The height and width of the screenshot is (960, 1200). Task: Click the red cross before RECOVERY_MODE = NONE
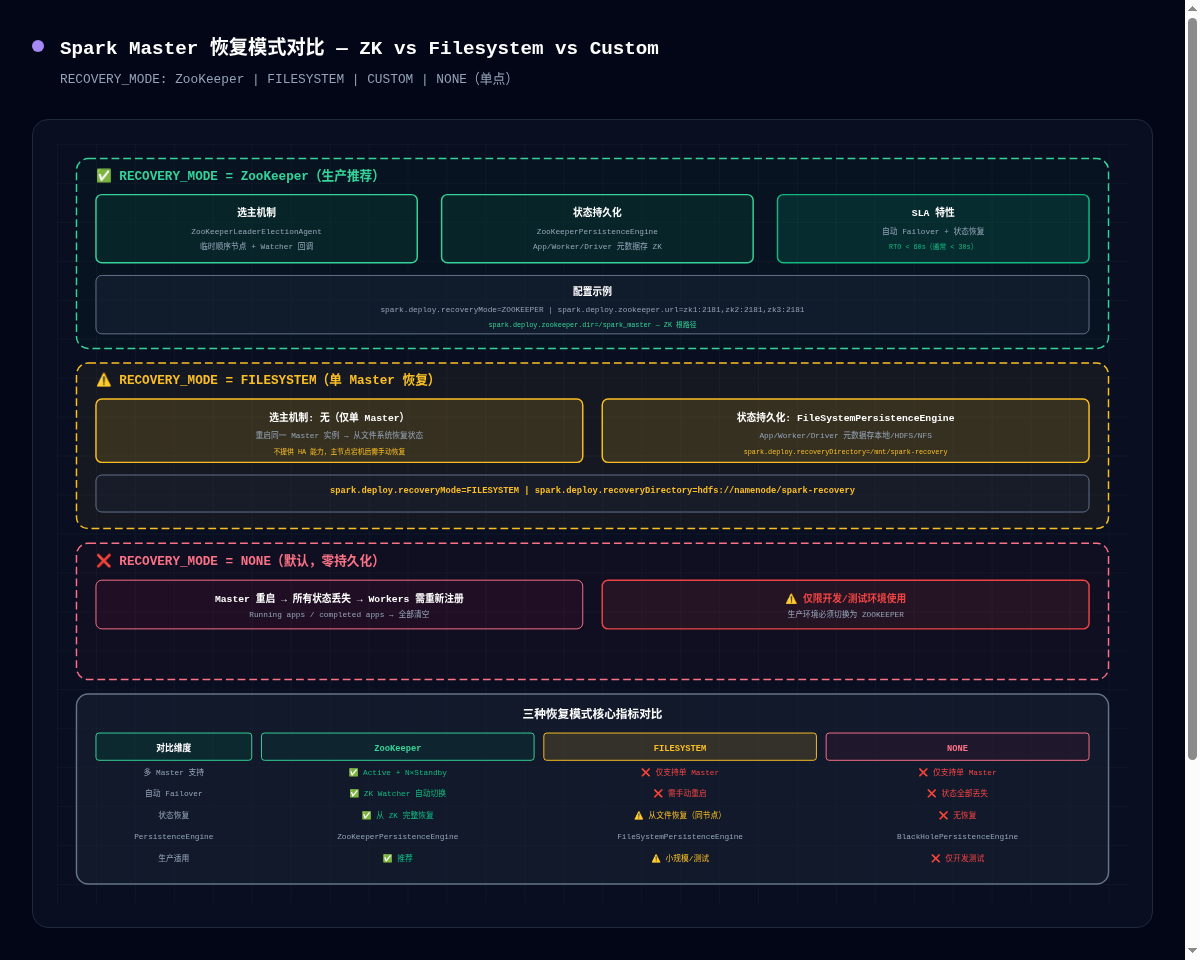coord(104,561)
